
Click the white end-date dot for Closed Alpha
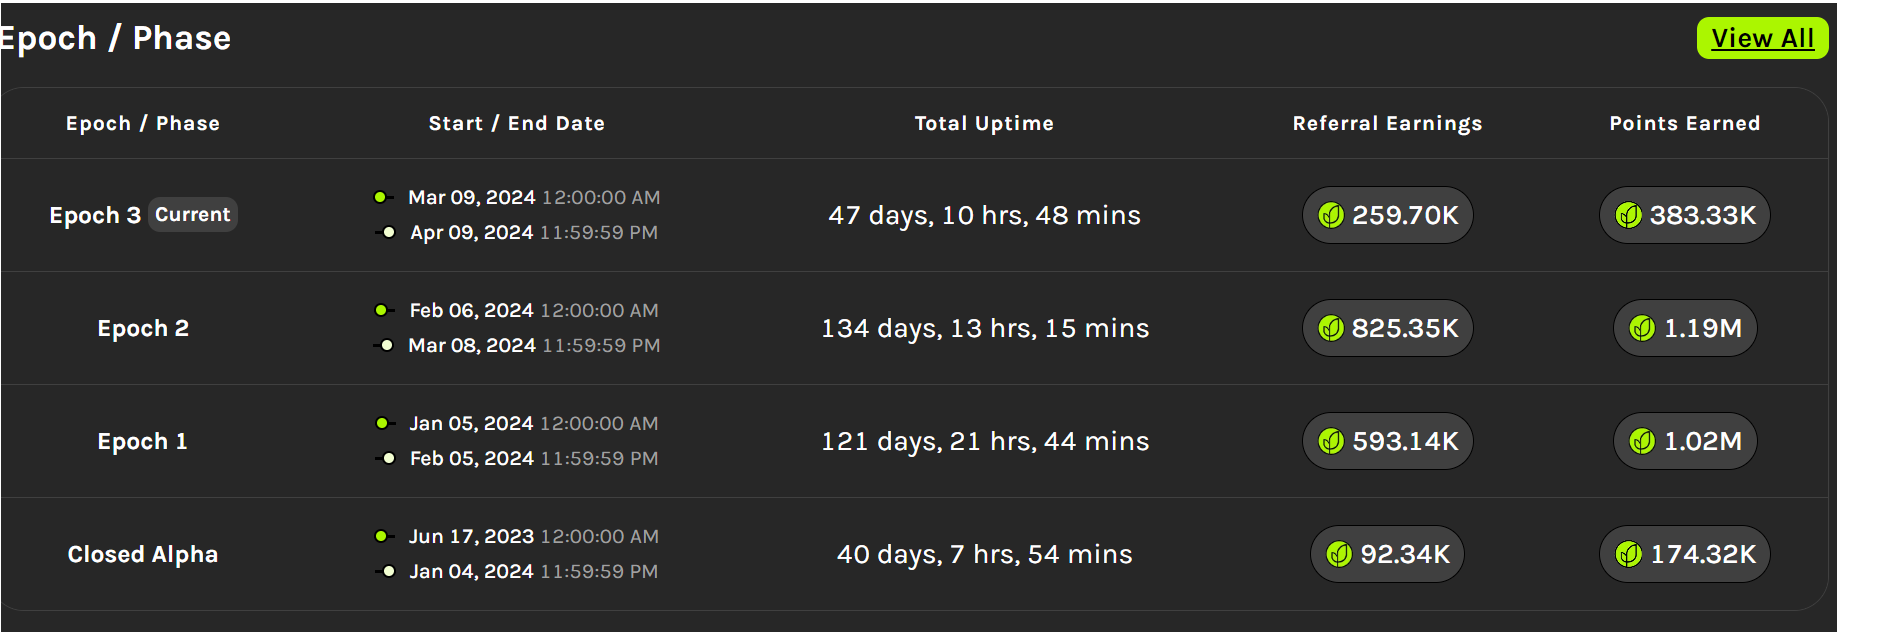388,571
